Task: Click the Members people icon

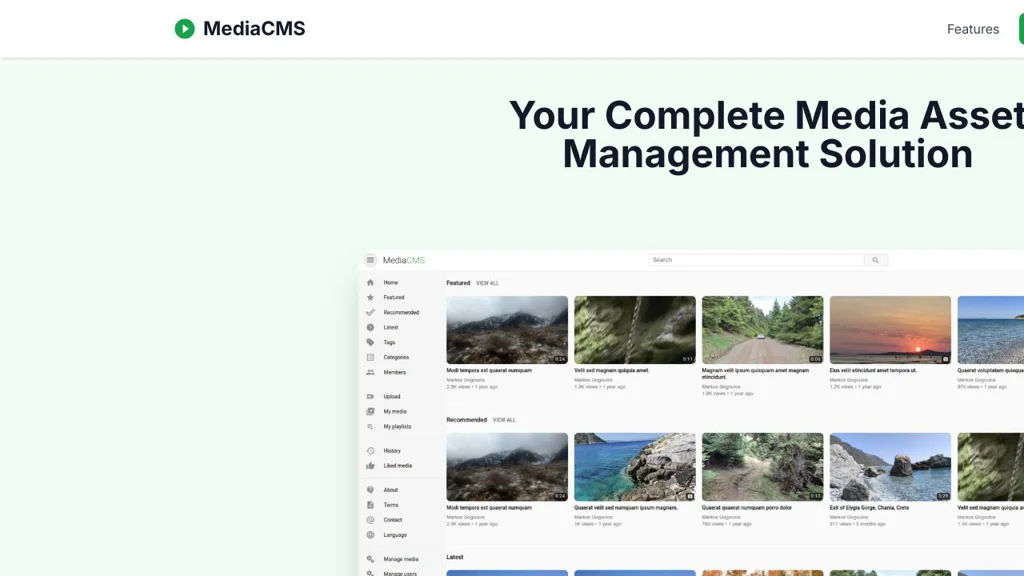Action: (x=370, y=373)
